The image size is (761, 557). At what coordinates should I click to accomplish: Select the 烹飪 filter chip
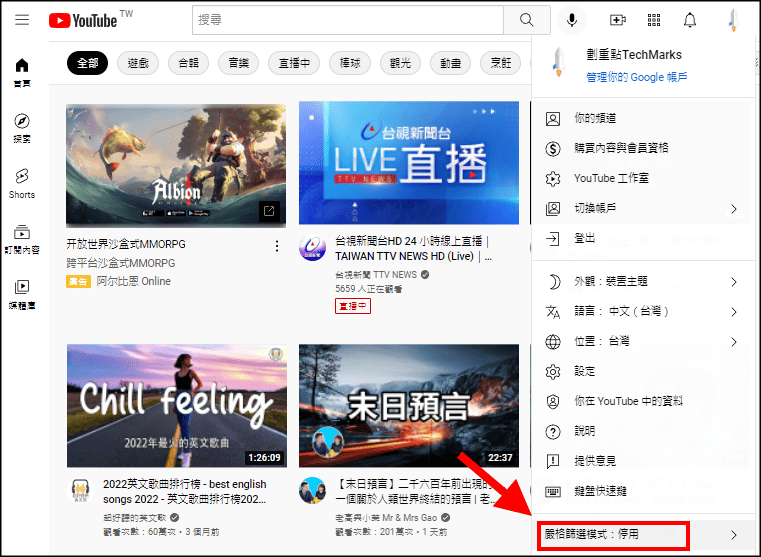pos(500,63)
